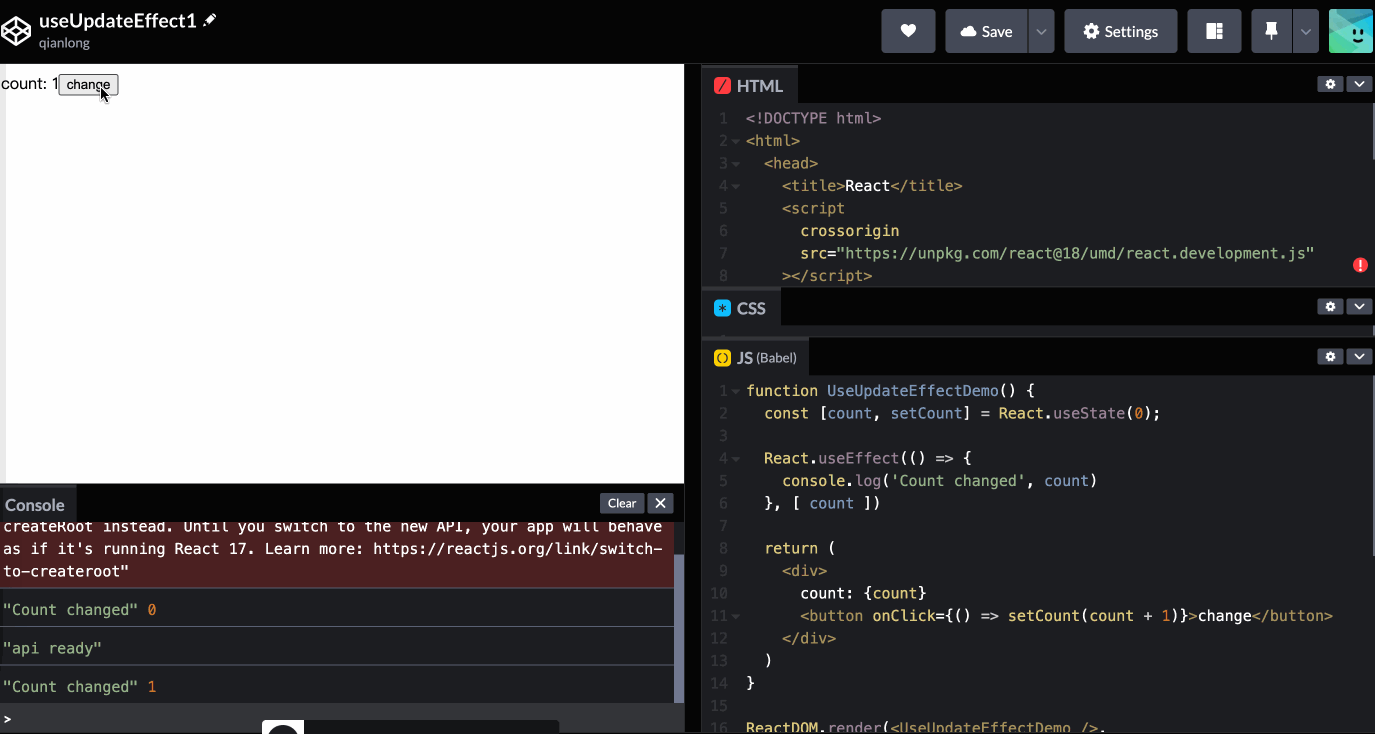Viewport: 1375px width, 734px height.
Task: Click the <!DOCTYPE html> line
Action: (813, 118)
